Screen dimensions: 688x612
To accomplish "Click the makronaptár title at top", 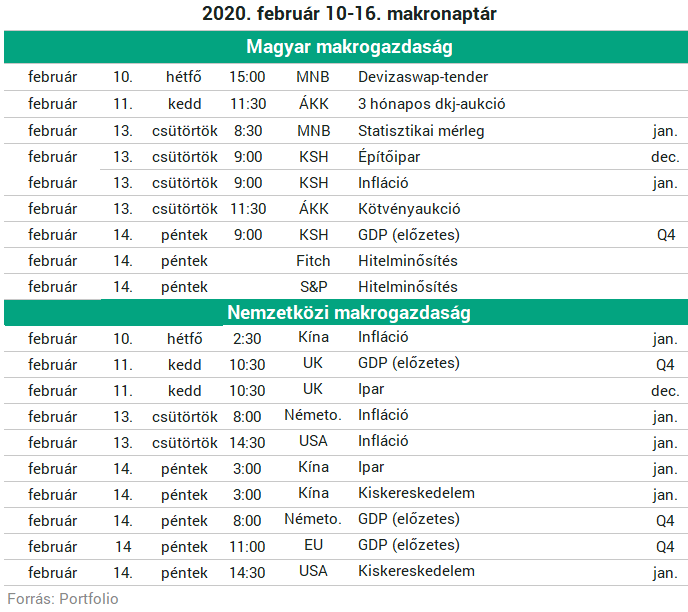I will (x=349, y=14).
